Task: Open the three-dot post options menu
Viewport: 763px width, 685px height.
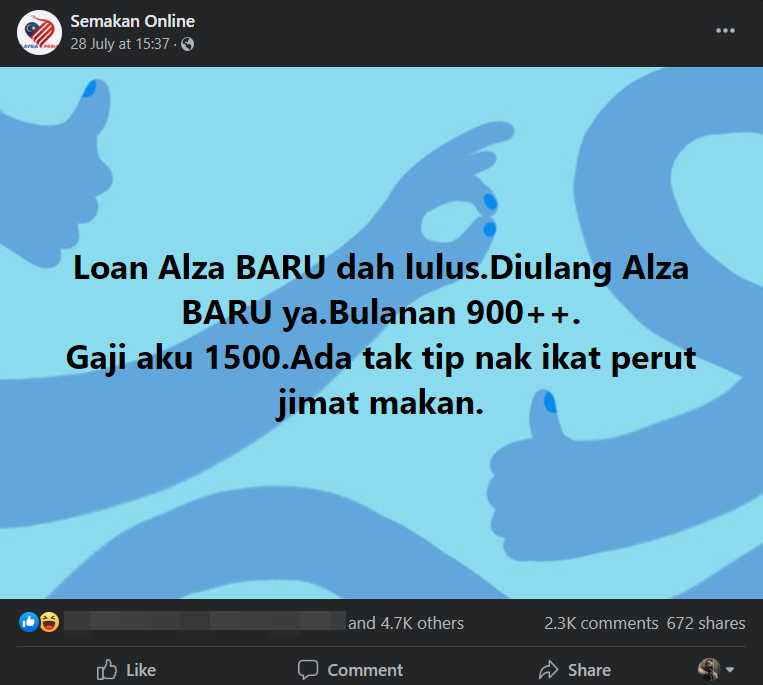Action: coord(725,31)
